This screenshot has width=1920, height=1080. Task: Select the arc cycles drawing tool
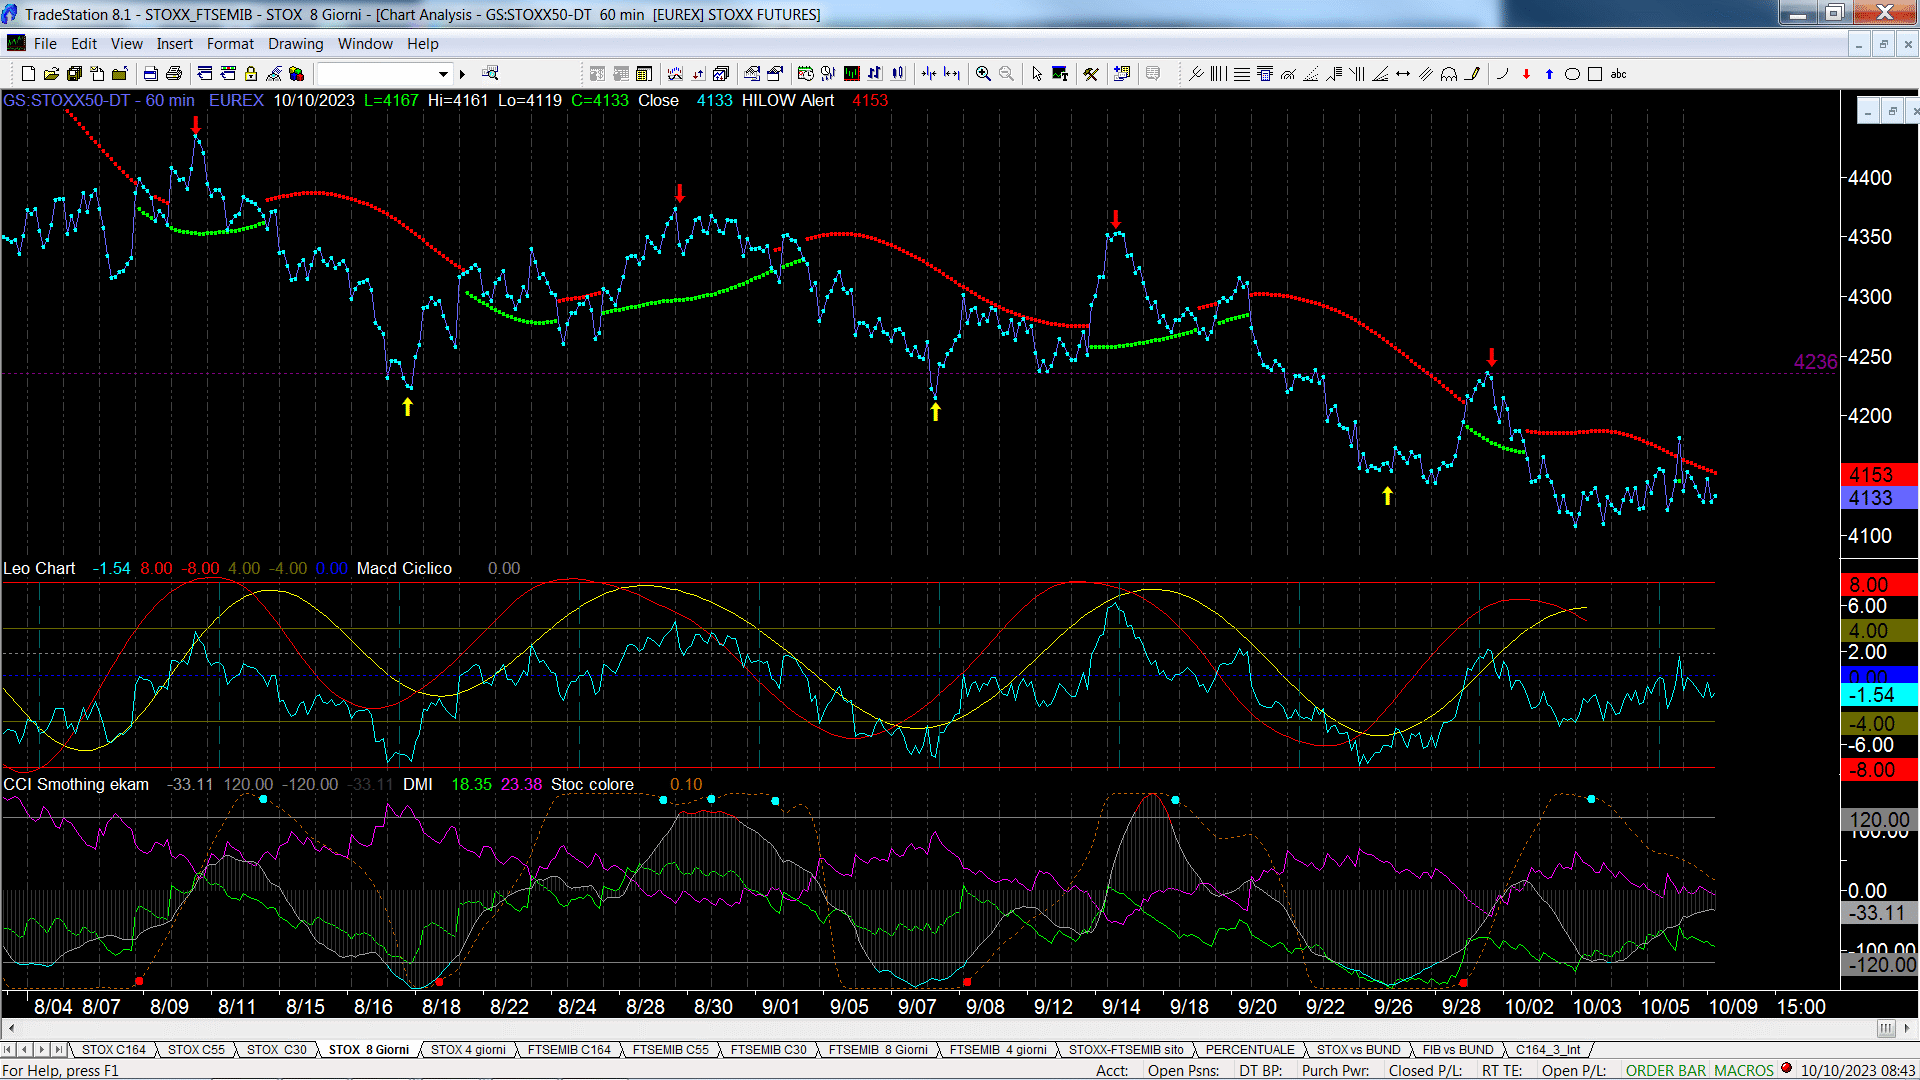click(x=1449, y=74)
